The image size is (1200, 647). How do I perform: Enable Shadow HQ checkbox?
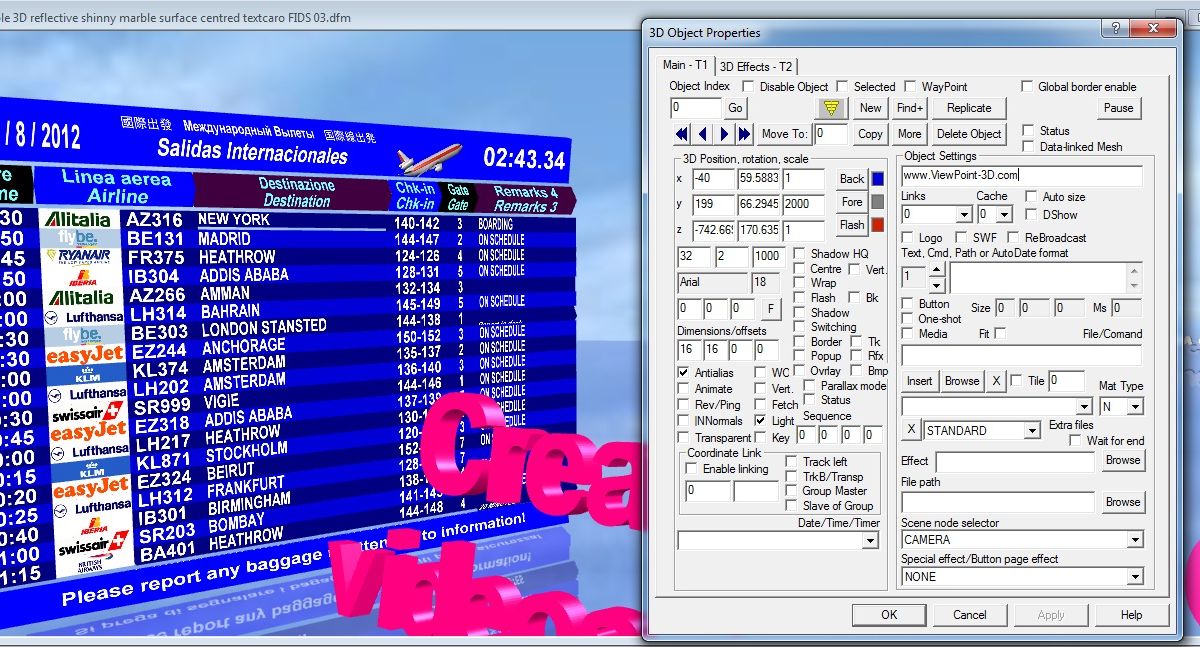800,254
